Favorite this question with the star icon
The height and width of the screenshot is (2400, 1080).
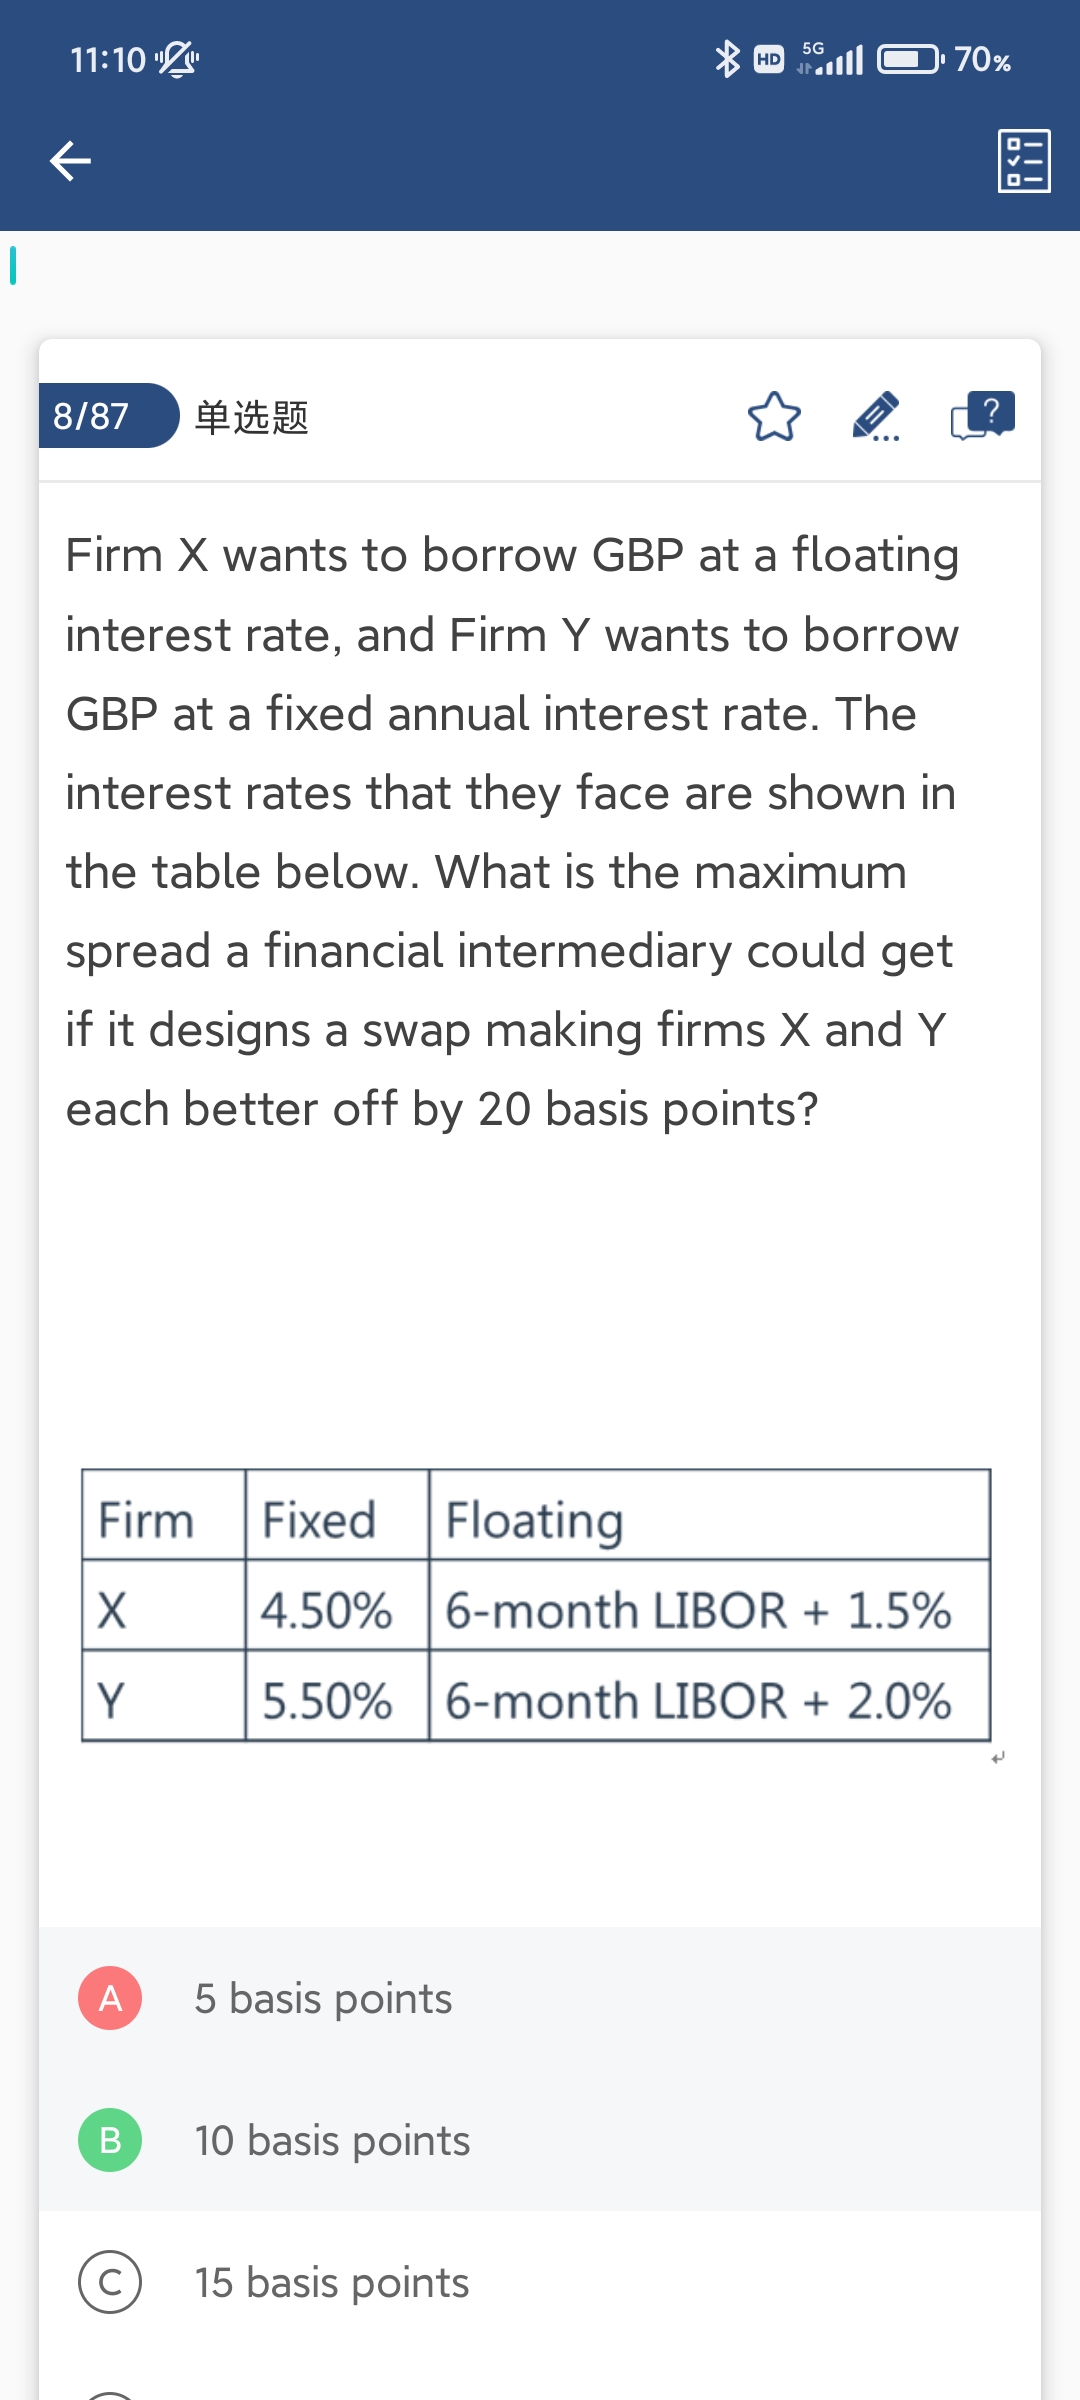(774, 417)
